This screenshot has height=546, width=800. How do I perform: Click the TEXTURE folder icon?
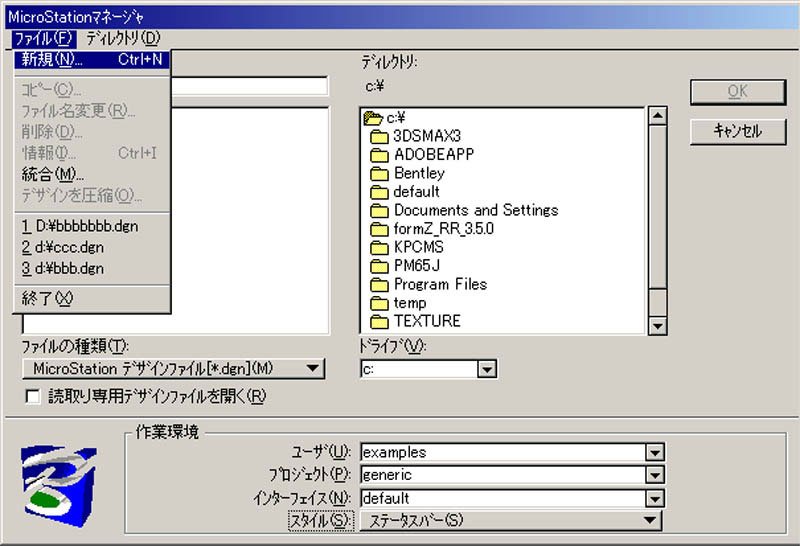click(379, 322)
